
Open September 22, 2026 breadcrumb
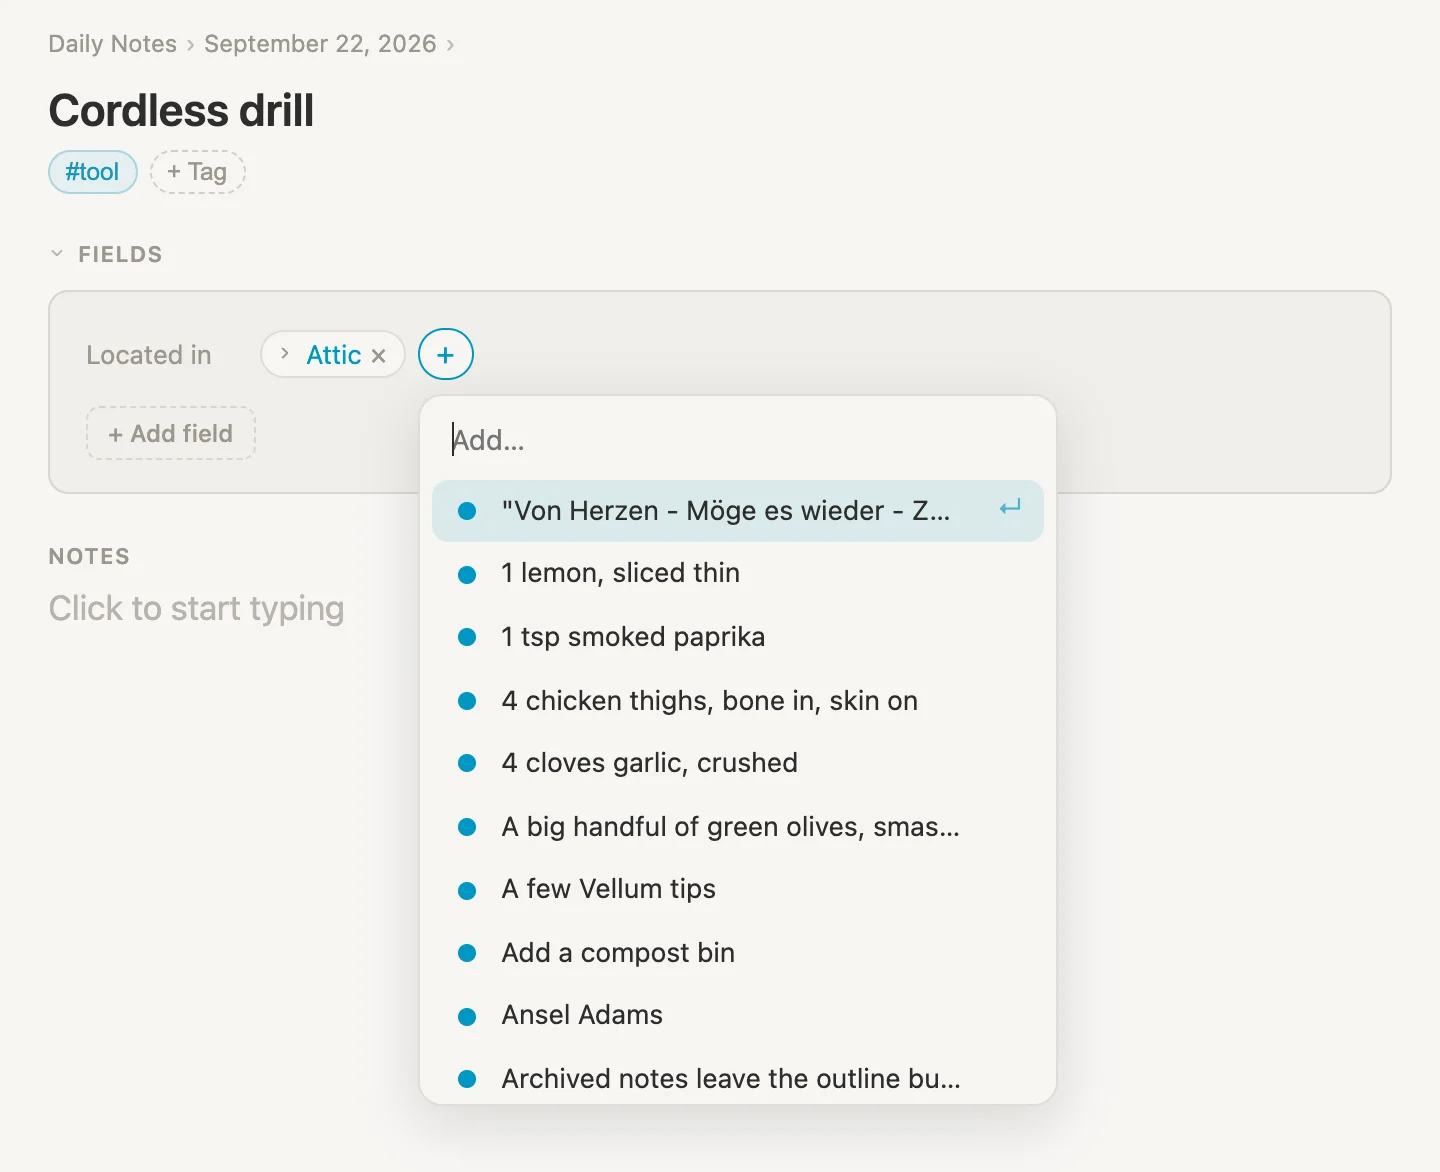click(x=320, y=44)
